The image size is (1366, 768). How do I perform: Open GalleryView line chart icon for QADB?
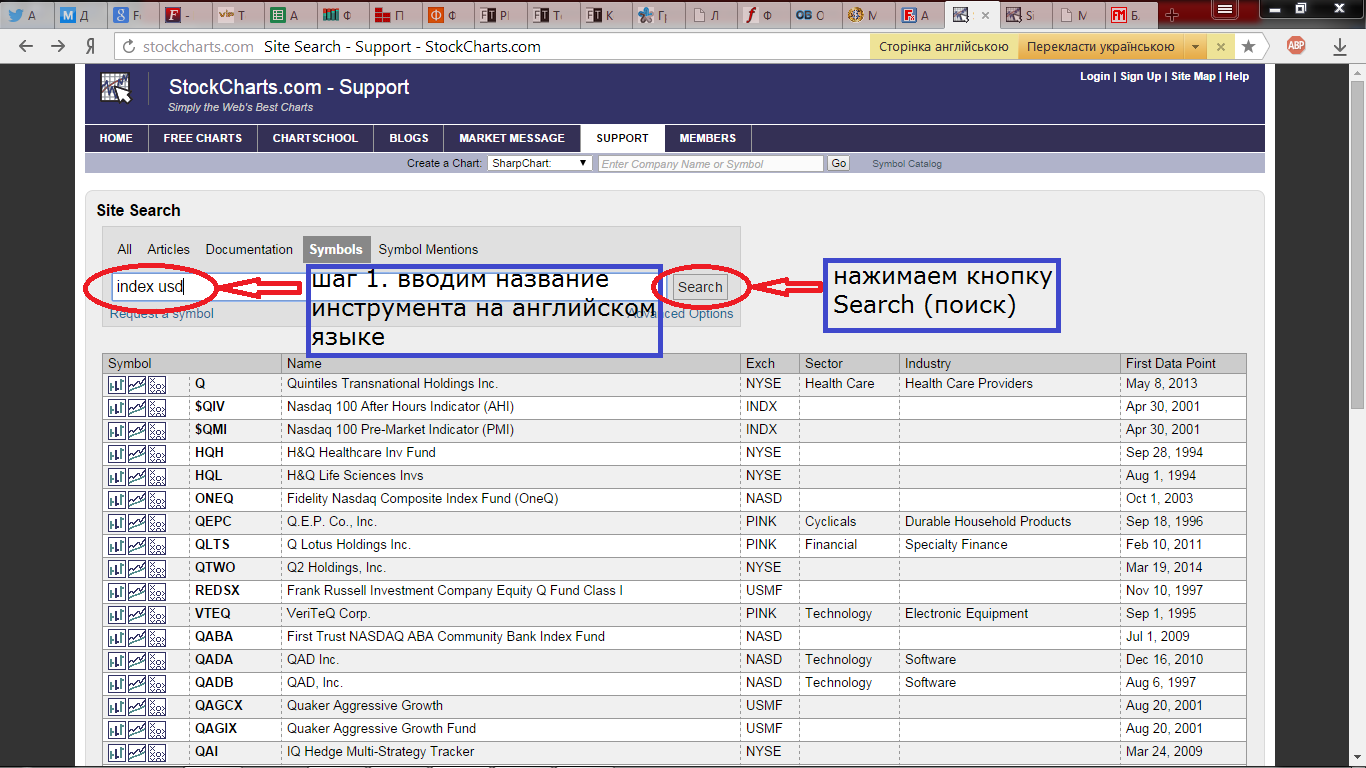click(x=136, y=683)
